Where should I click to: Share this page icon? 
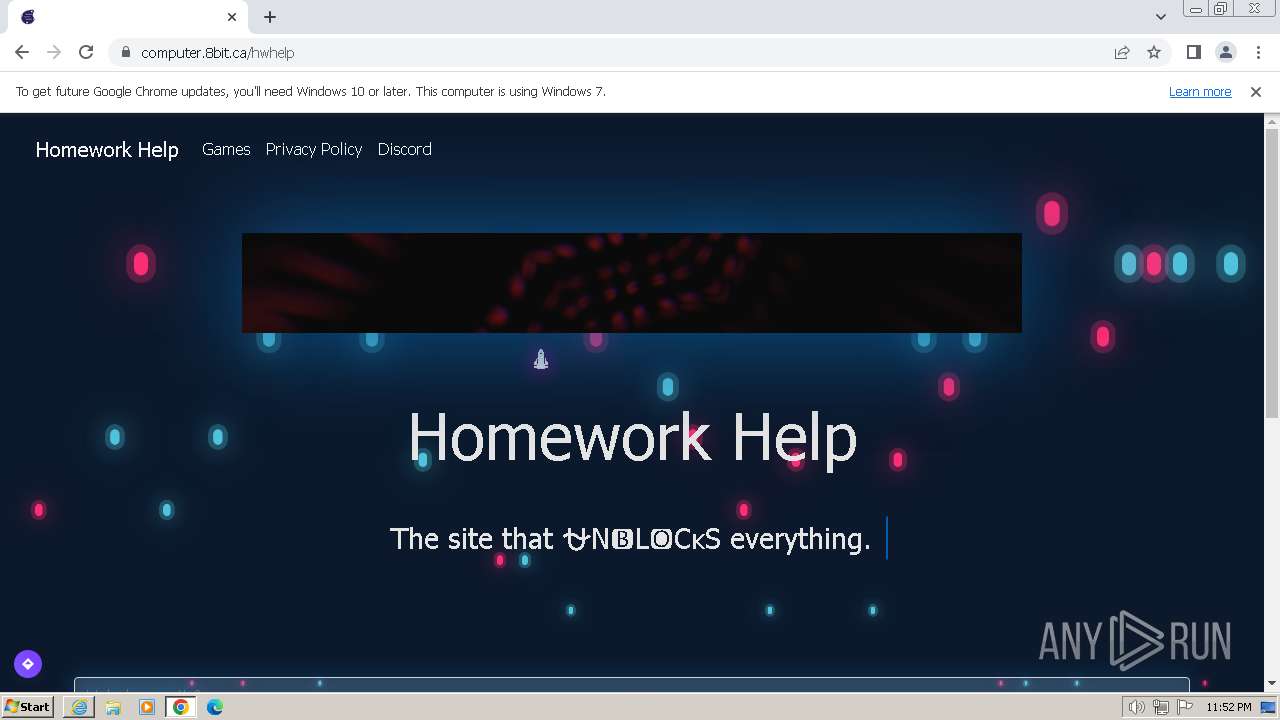1122,52
